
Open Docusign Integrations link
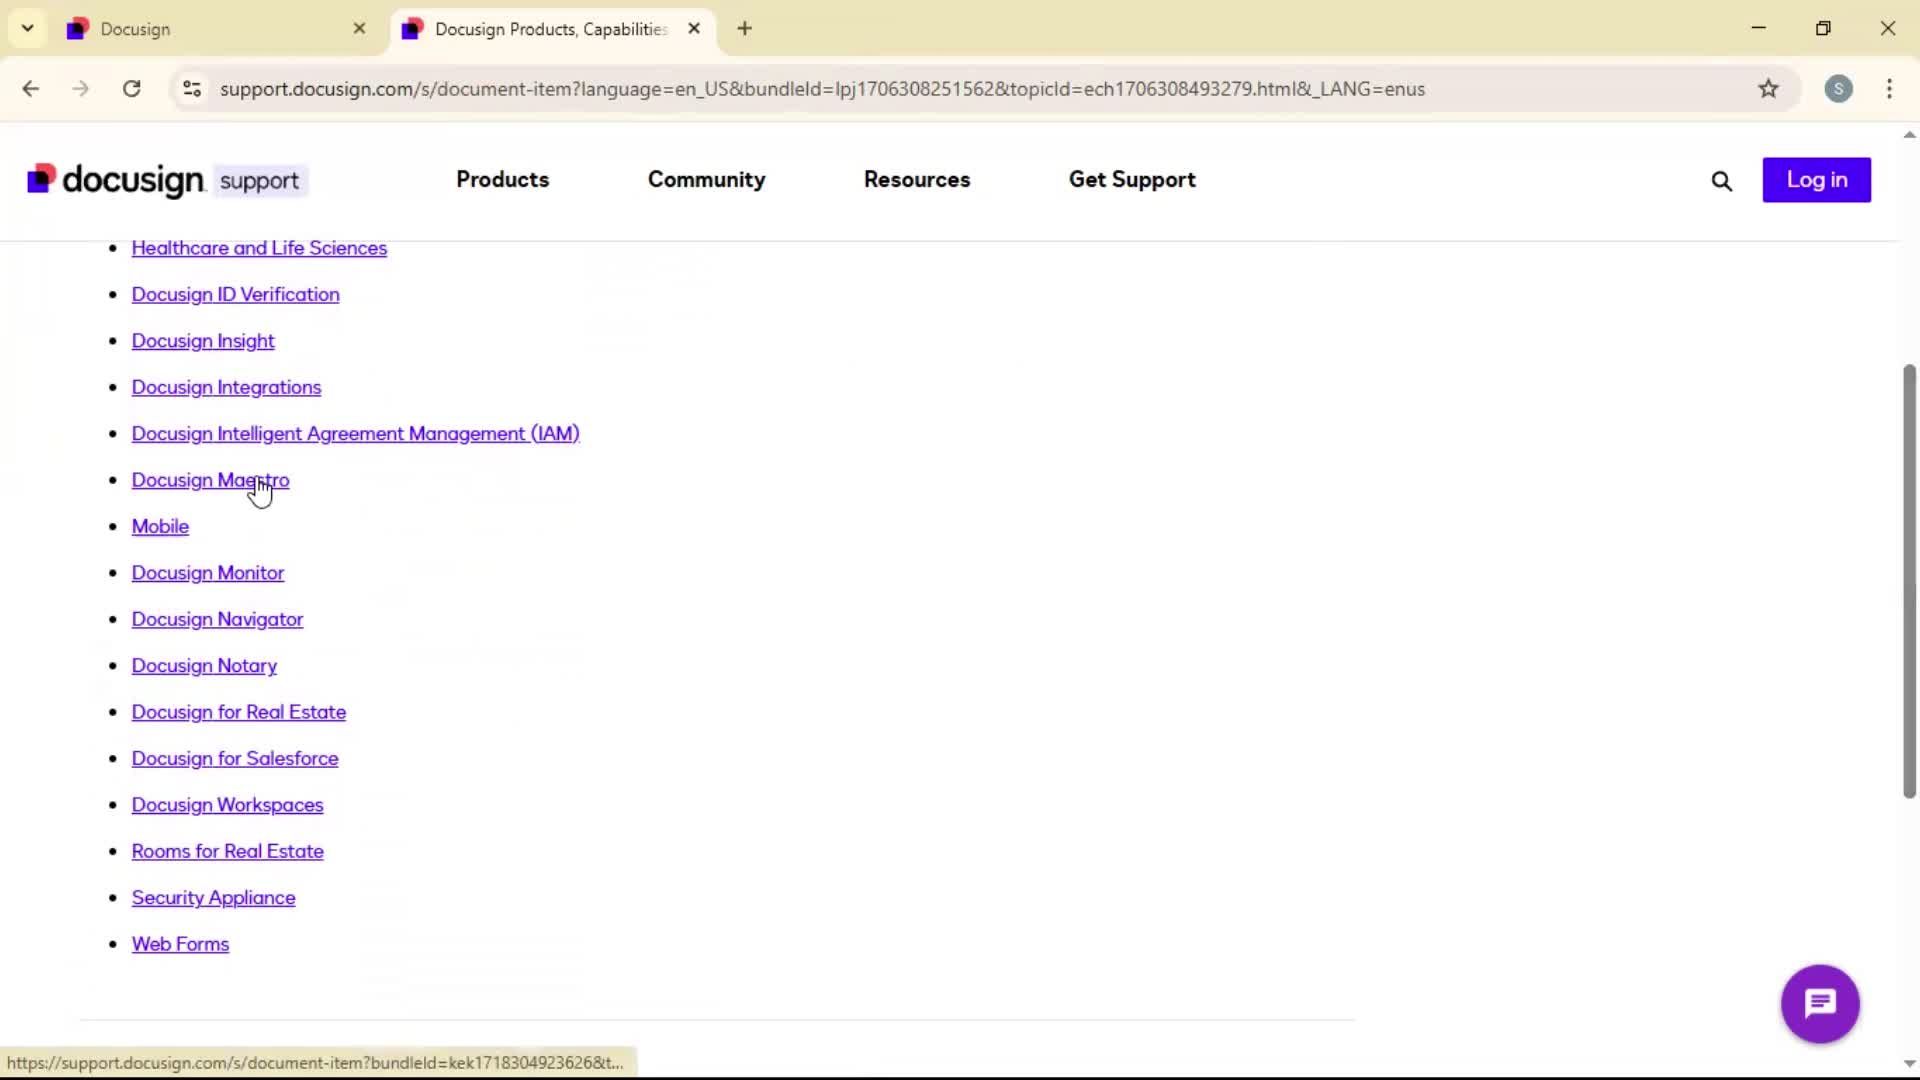pos(226,388)
